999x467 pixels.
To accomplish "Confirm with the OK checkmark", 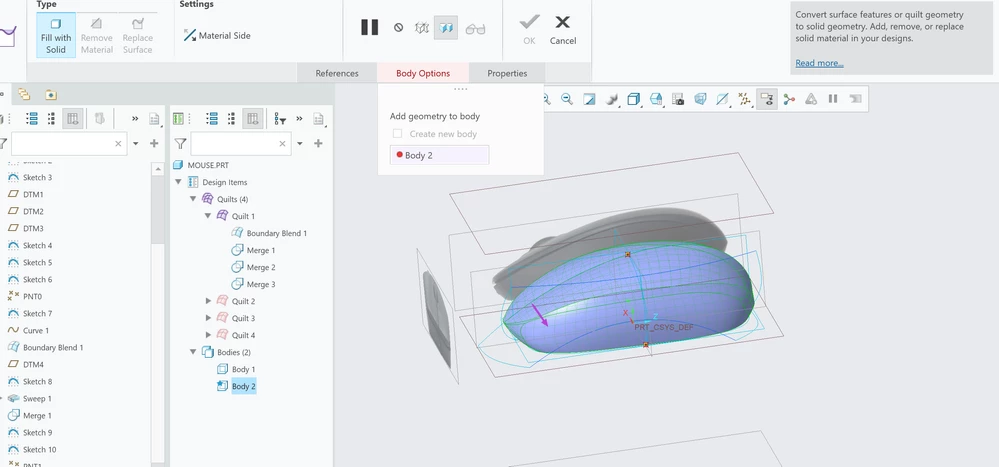I will click(529, 30).
